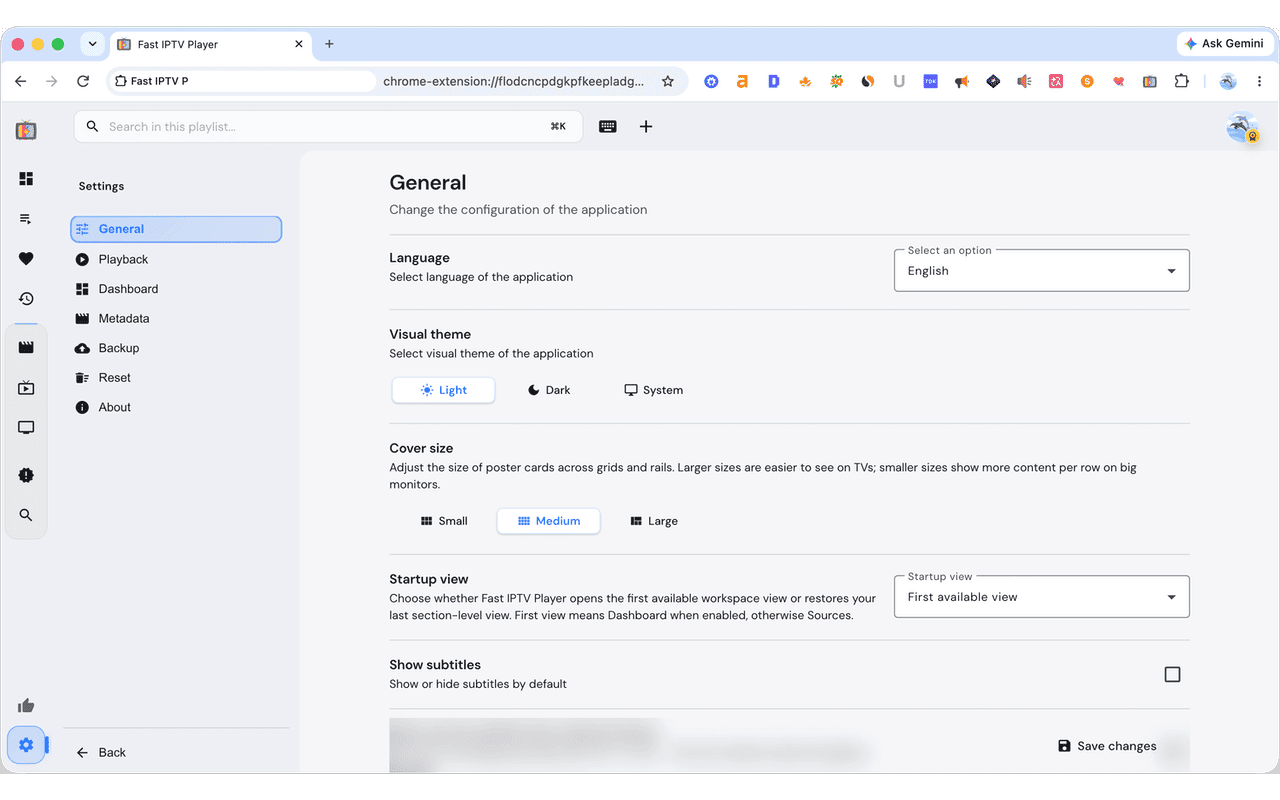Open favorites heart icon in sidebar

pyautogui.click(x=26, y=259)
